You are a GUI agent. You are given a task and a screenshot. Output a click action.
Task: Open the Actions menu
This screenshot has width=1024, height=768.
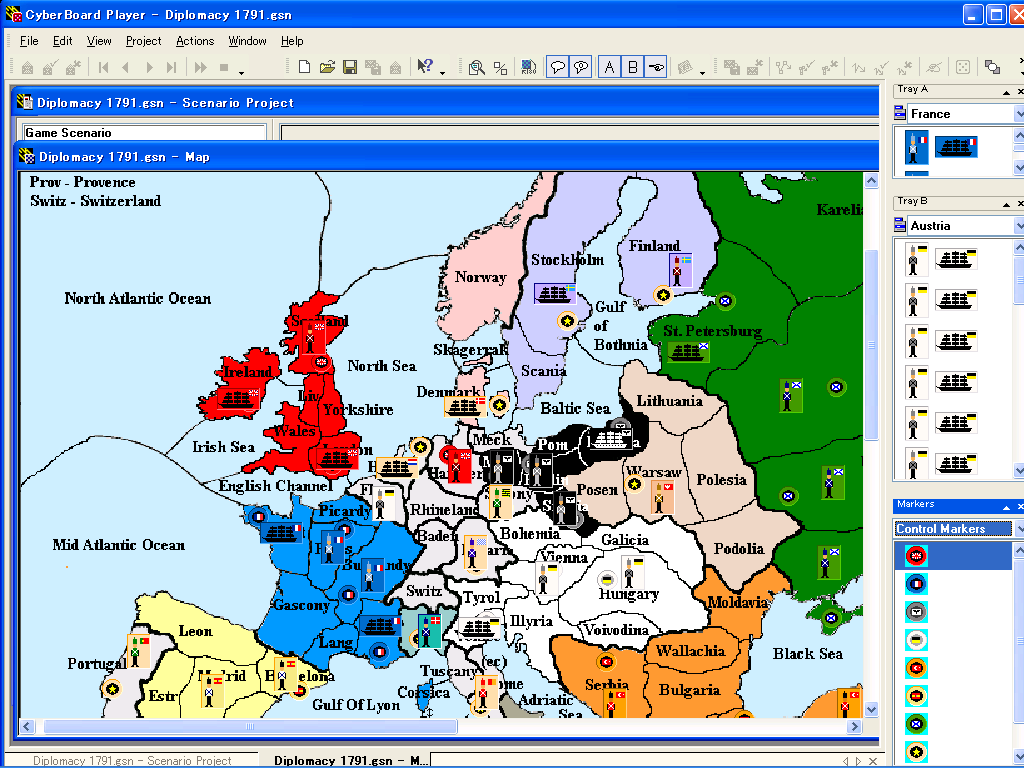coord(195,40)
